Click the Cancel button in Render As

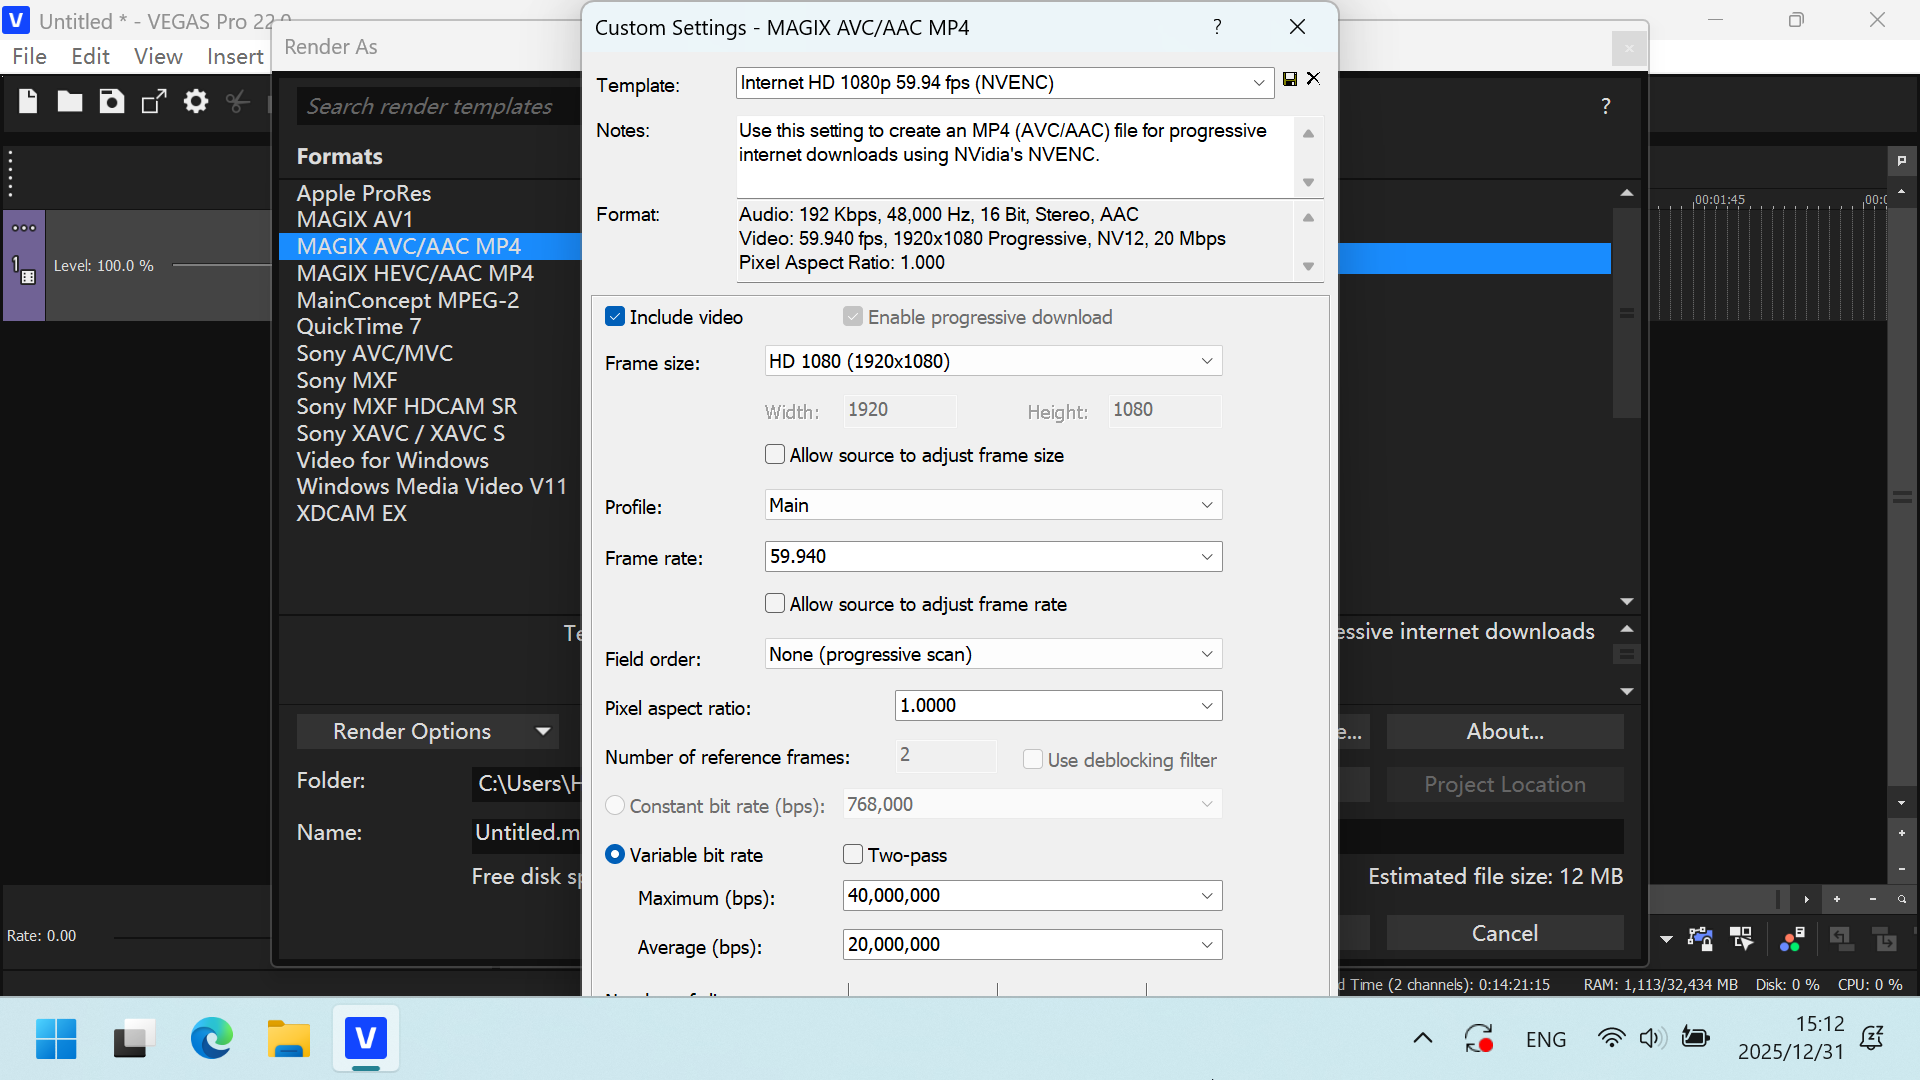(x=1504, y=933)
